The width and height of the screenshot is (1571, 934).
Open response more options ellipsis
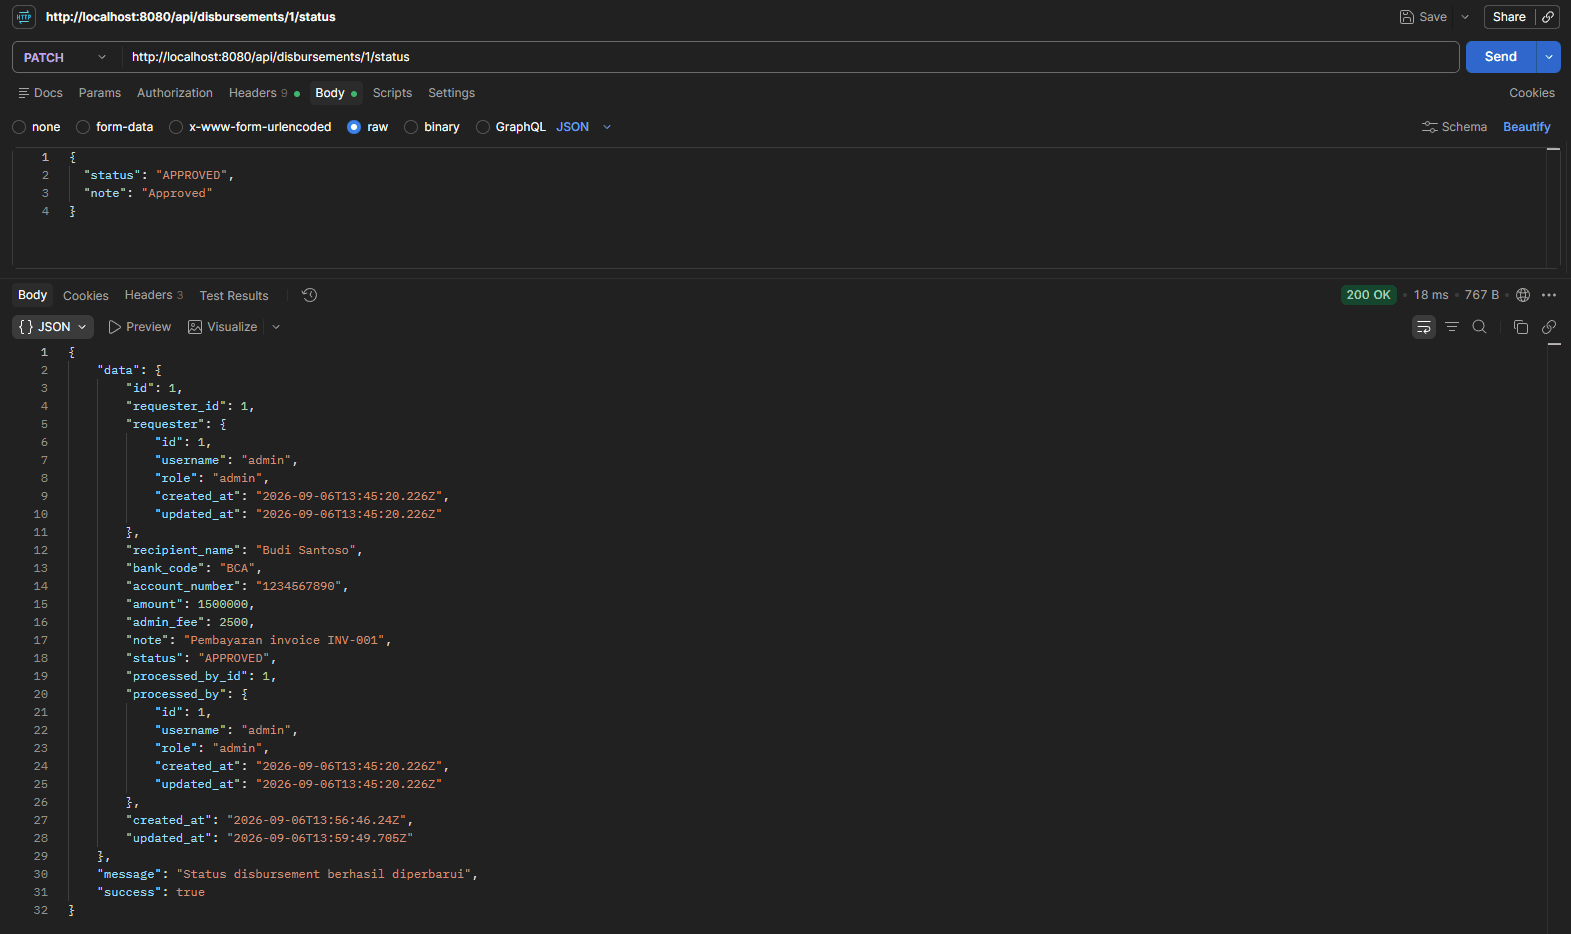(x=1549, y=295)
